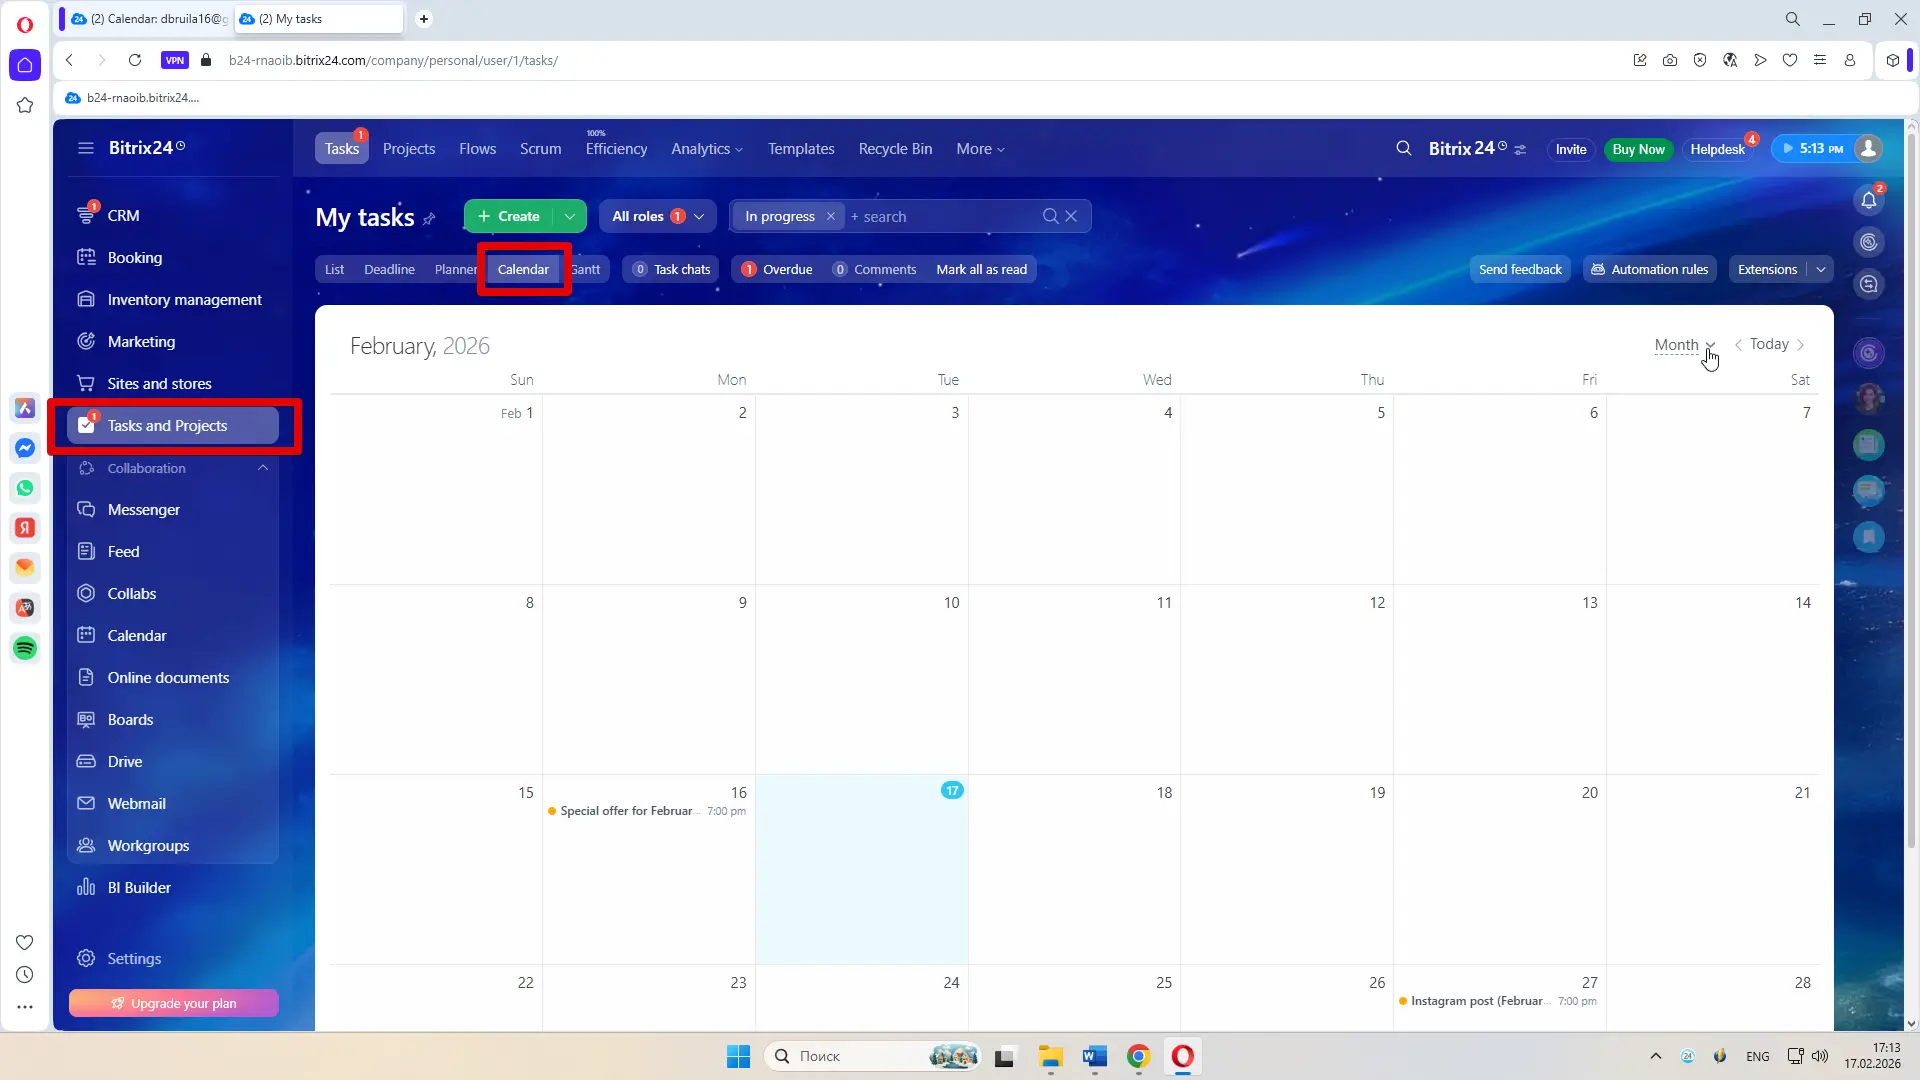The width and height of the screenshot is (1920, 1080).
Task: Toggle the Overdue counter filter
Action: [x=777, y=270]
